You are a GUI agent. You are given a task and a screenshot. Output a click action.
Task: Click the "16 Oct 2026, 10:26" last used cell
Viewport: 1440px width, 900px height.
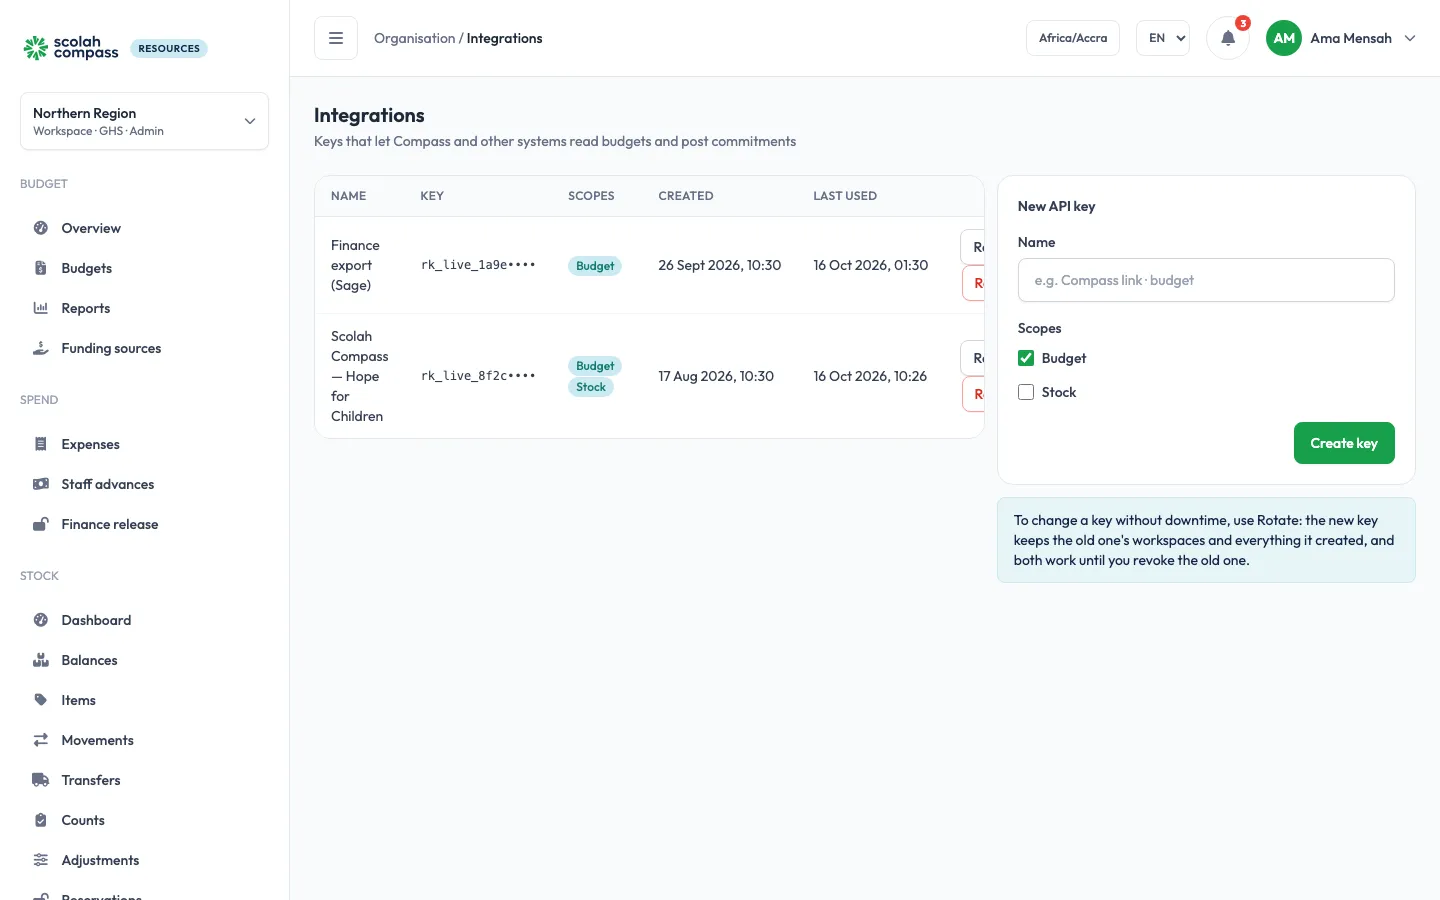[870, 376]
